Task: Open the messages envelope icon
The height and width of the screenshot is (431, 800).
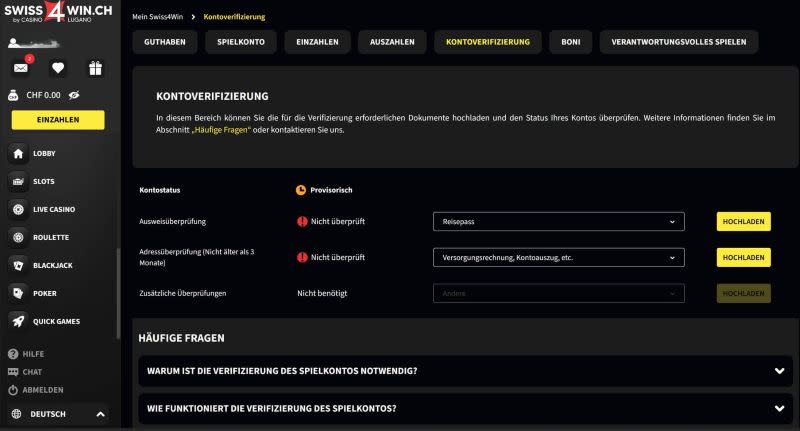Action: pos(20,68)
